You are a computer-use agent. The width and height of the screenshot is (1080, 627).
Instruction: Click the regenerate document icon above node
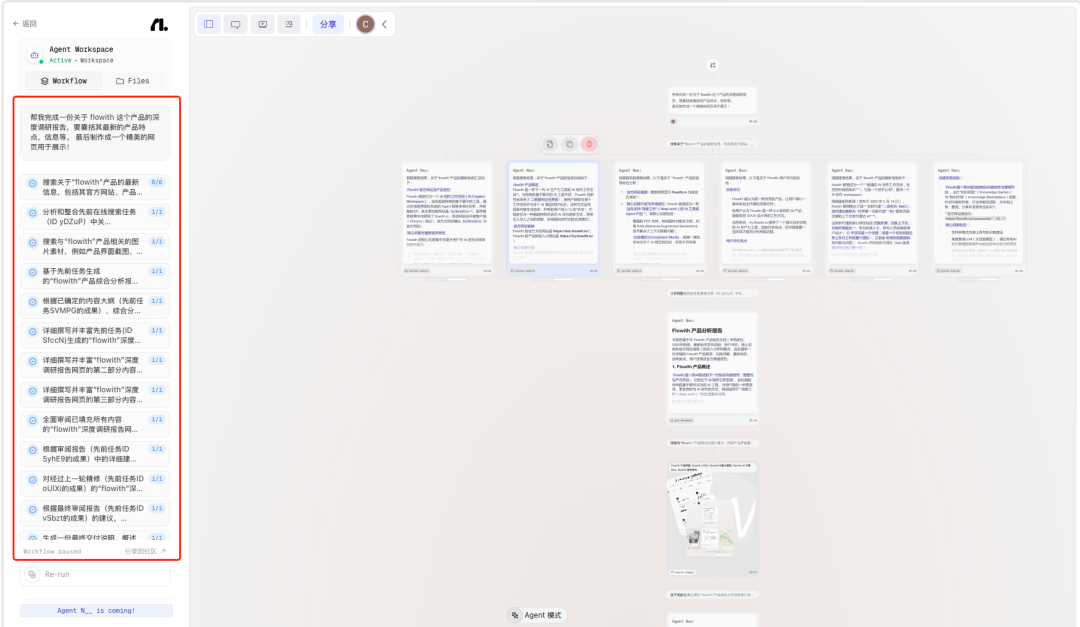point(550,144)
